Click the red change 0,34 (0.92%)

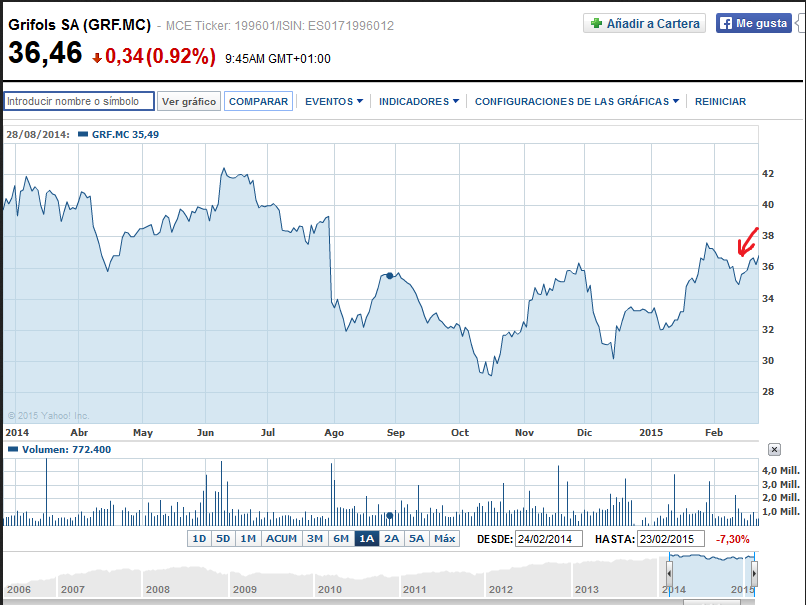160,56
